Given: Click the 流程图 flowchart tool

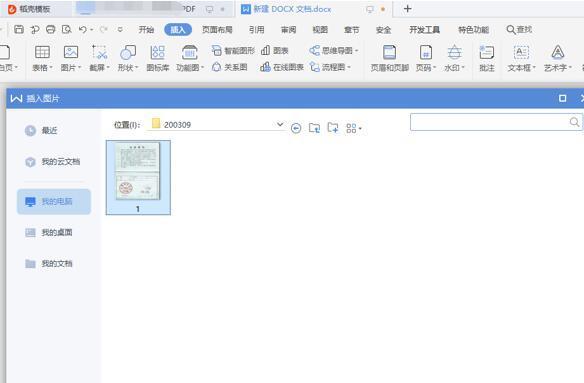Looking at the screenshot, I should click(x=330, y=67).
